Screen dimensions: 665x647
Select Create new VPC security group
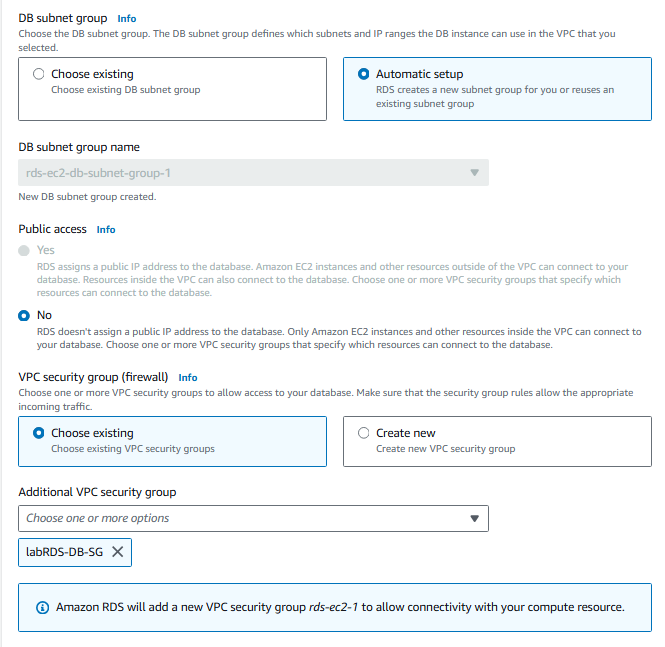364,433
